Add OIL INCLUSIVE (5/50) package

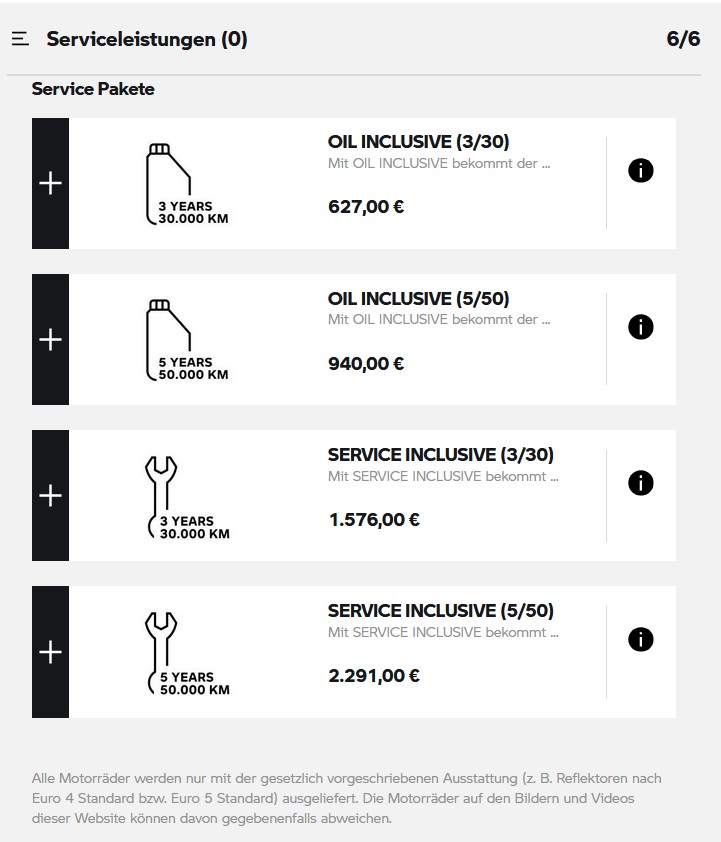click(50, 340)
